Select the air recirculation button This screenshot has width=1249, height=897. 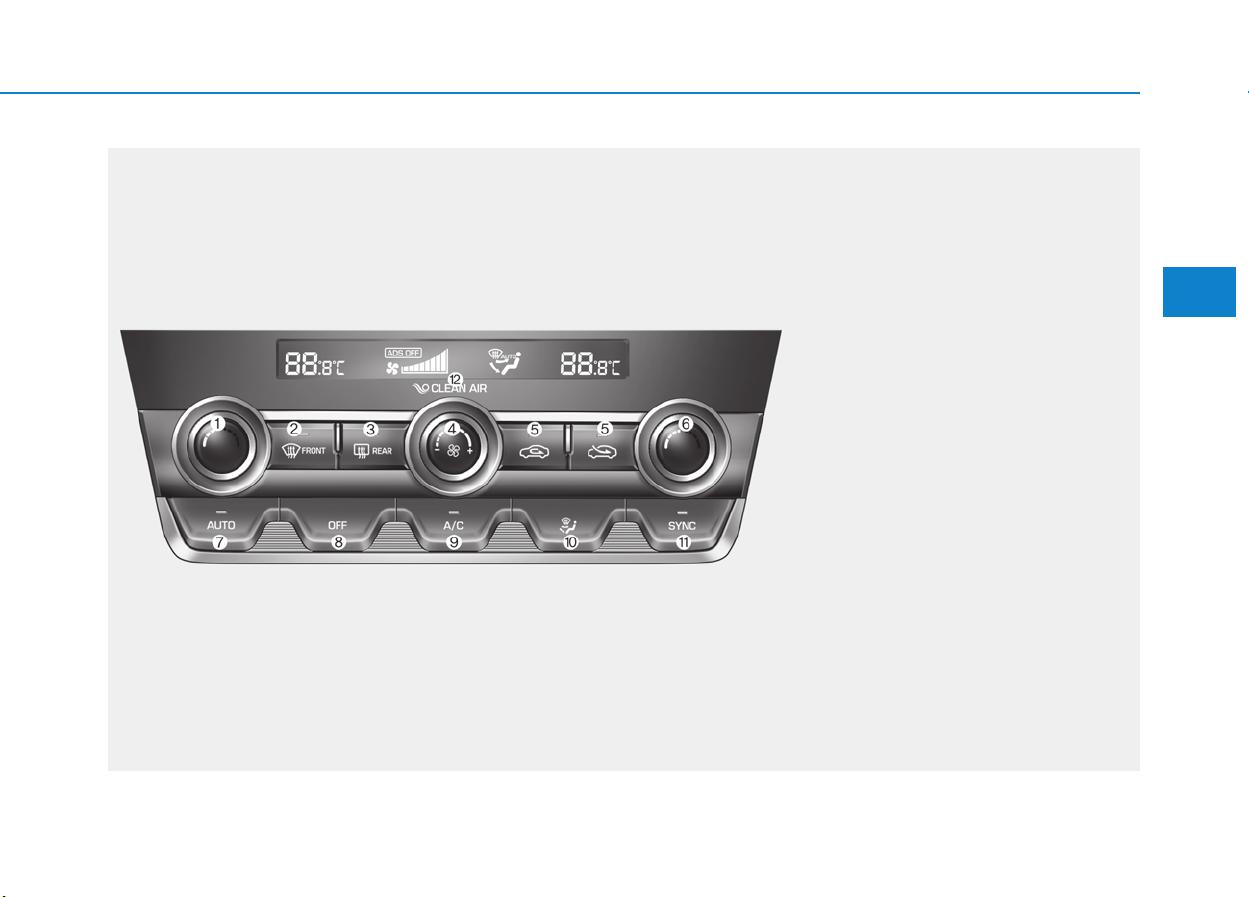533,444
